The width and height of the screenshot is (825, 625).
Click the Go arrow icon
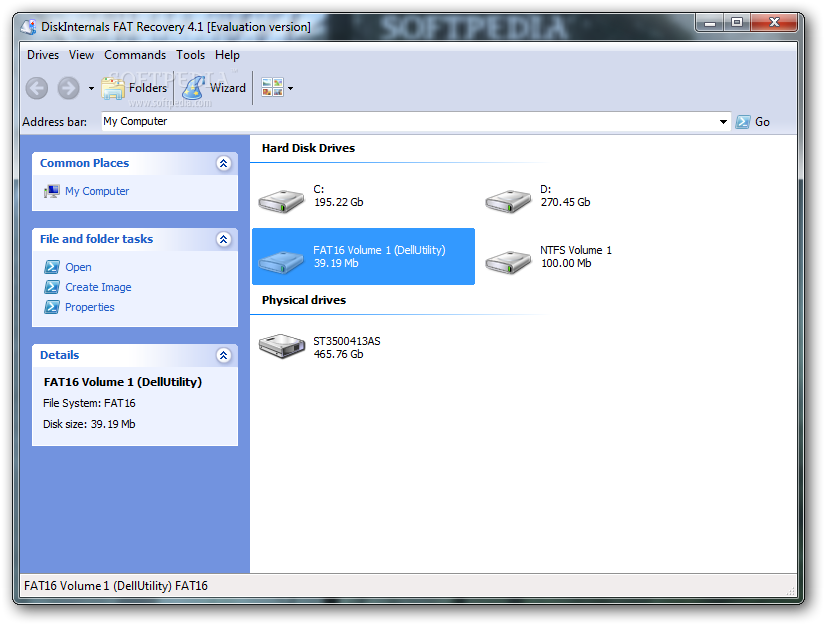coord(743,122)
